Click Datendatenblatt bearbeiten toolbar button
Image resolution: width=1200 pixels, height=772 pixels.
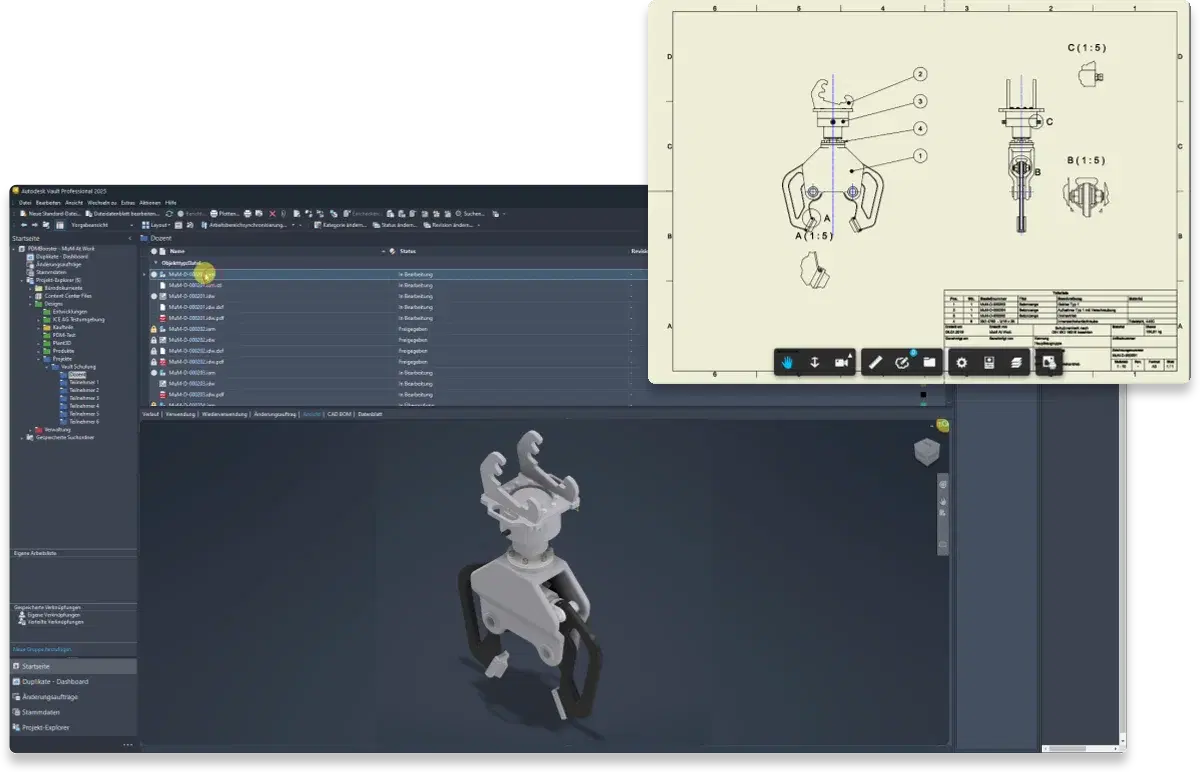122,213
